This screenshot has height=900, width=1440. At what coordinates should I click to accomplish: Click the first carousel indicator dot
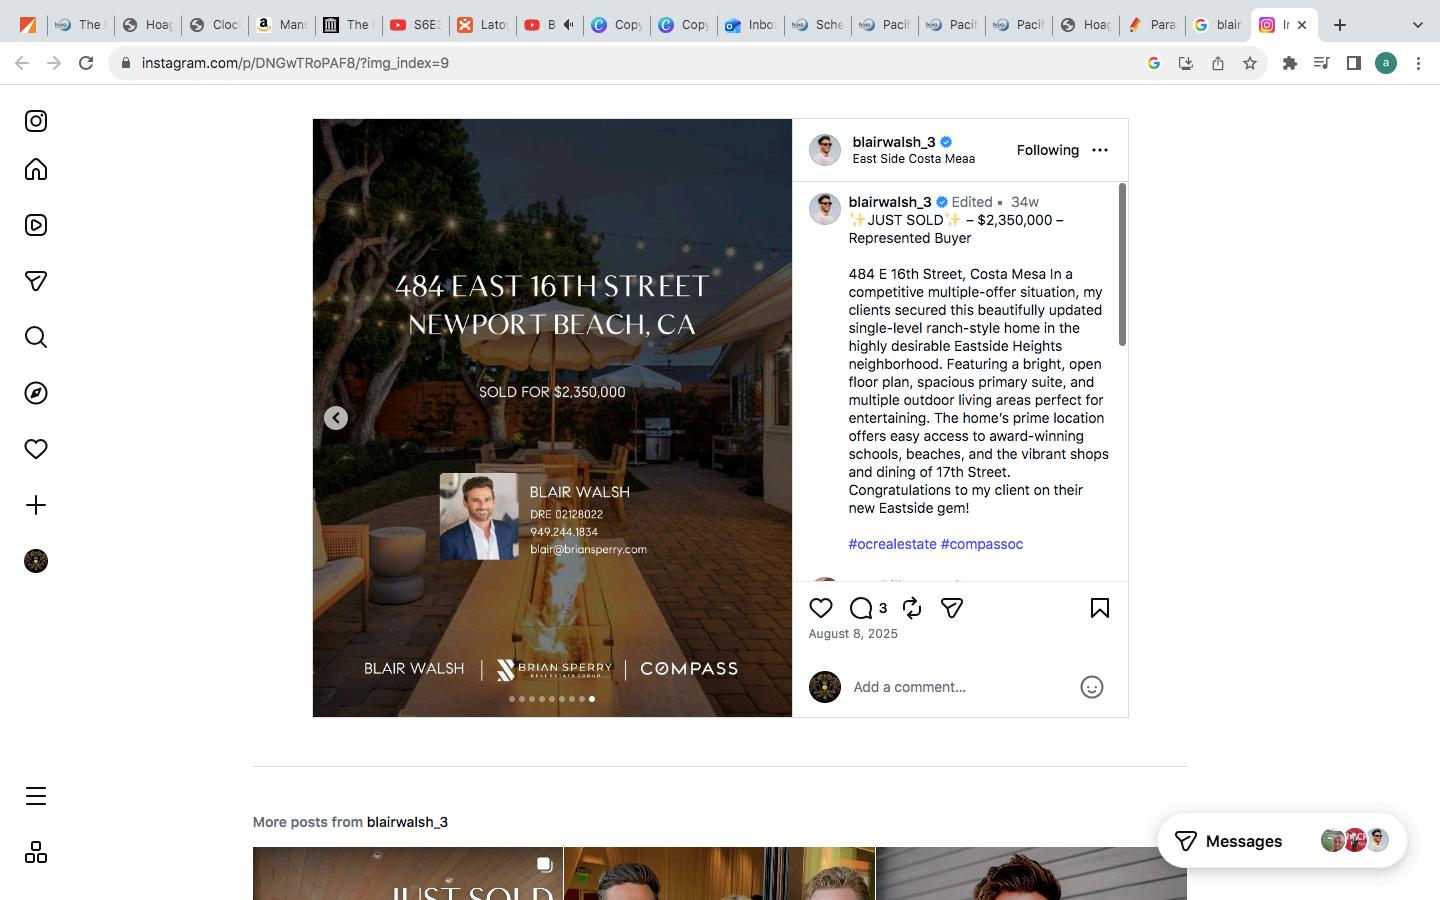coord(512,699)
